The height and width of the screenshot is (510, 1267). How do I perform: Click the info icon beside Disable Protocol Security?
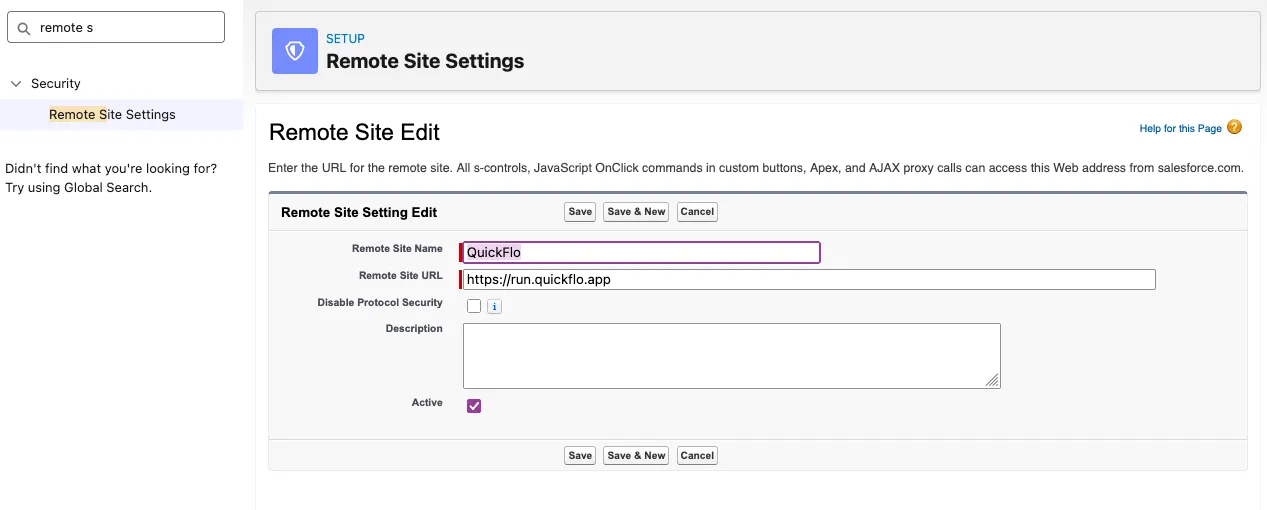pos(494,307)
